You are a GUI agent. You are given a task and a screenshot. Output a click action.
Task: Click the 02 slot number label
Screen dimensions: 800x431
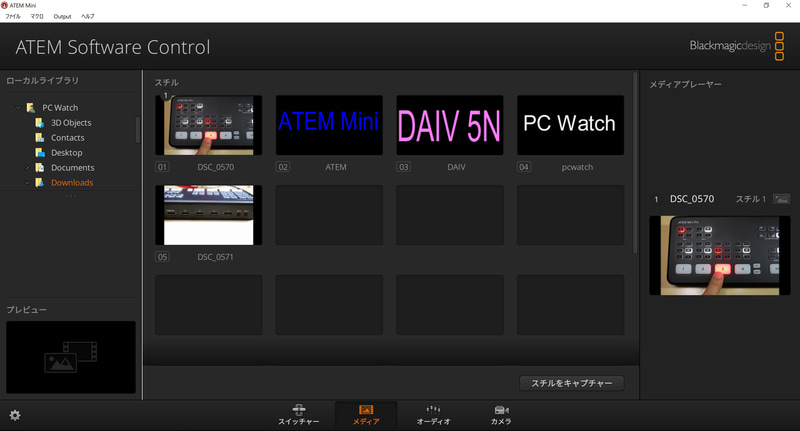[x=283, y=167]
